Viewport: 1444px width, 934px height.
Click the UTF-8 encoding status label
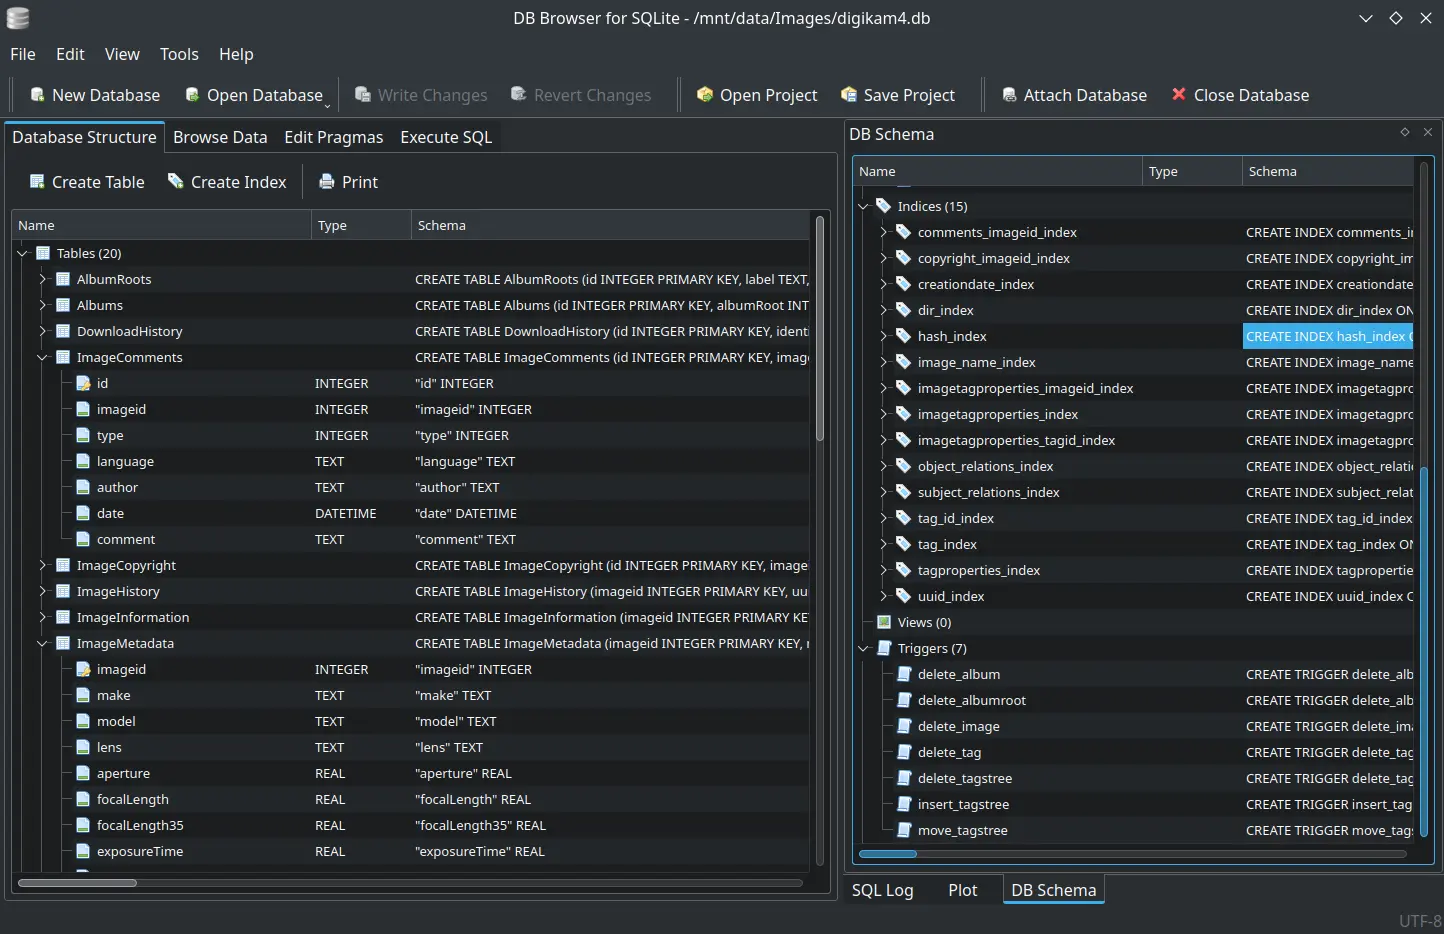[1420, 921]
